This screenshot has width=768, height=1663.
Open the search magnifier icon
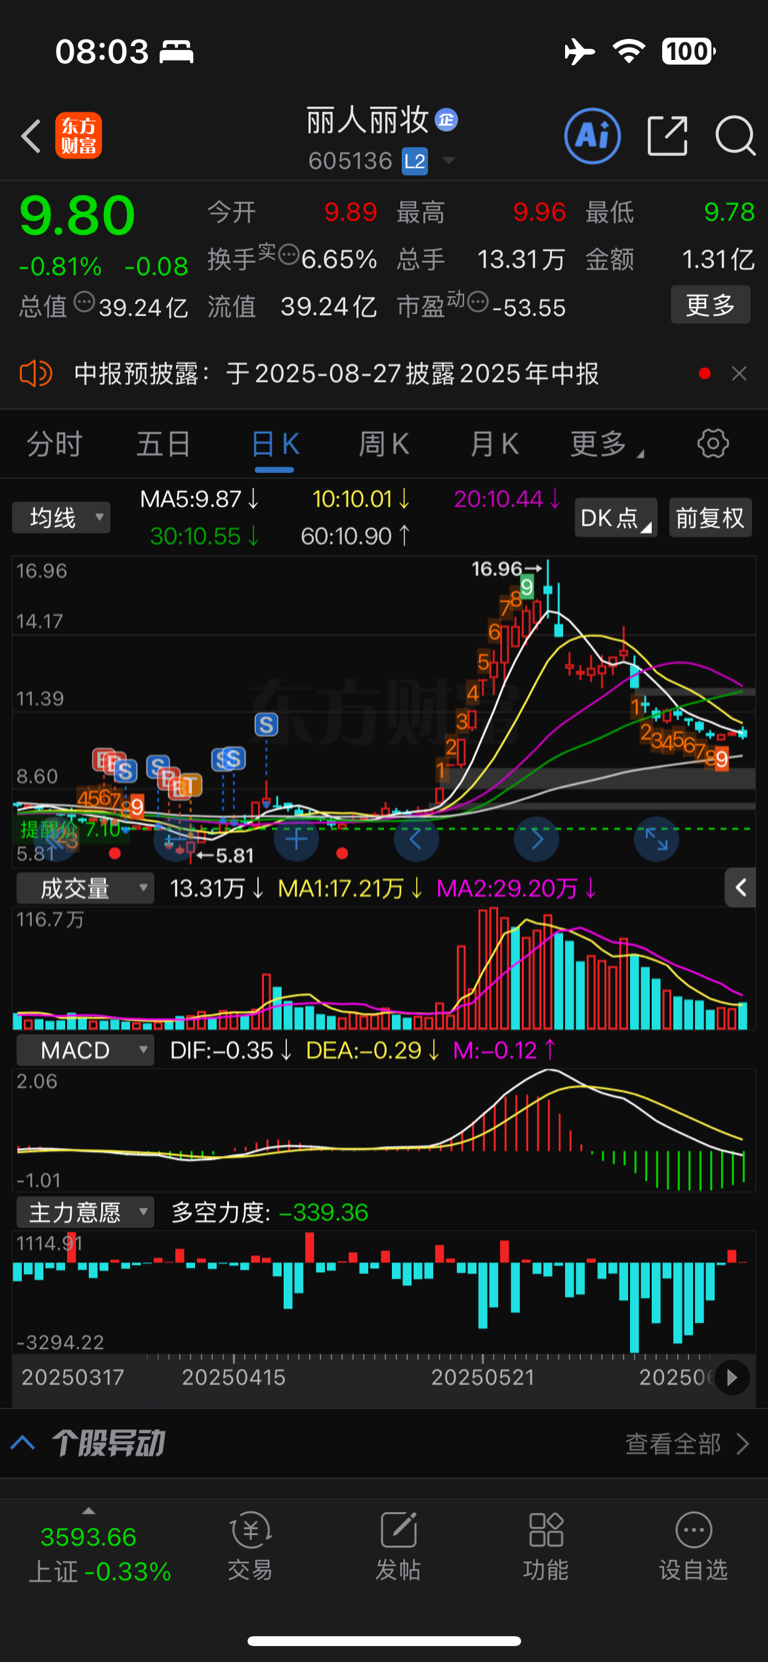[735, 136]
